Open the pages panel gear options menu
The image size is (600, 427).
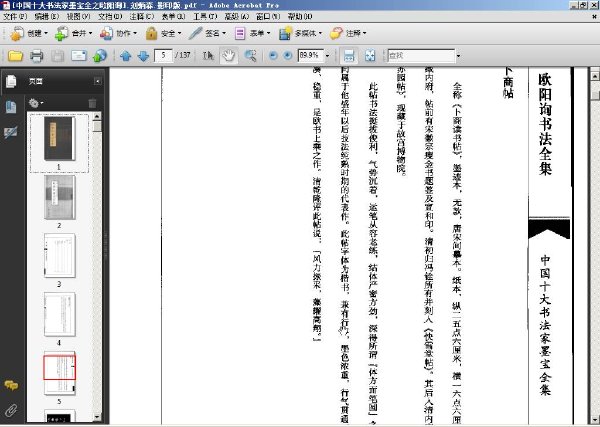coord(36,103)
